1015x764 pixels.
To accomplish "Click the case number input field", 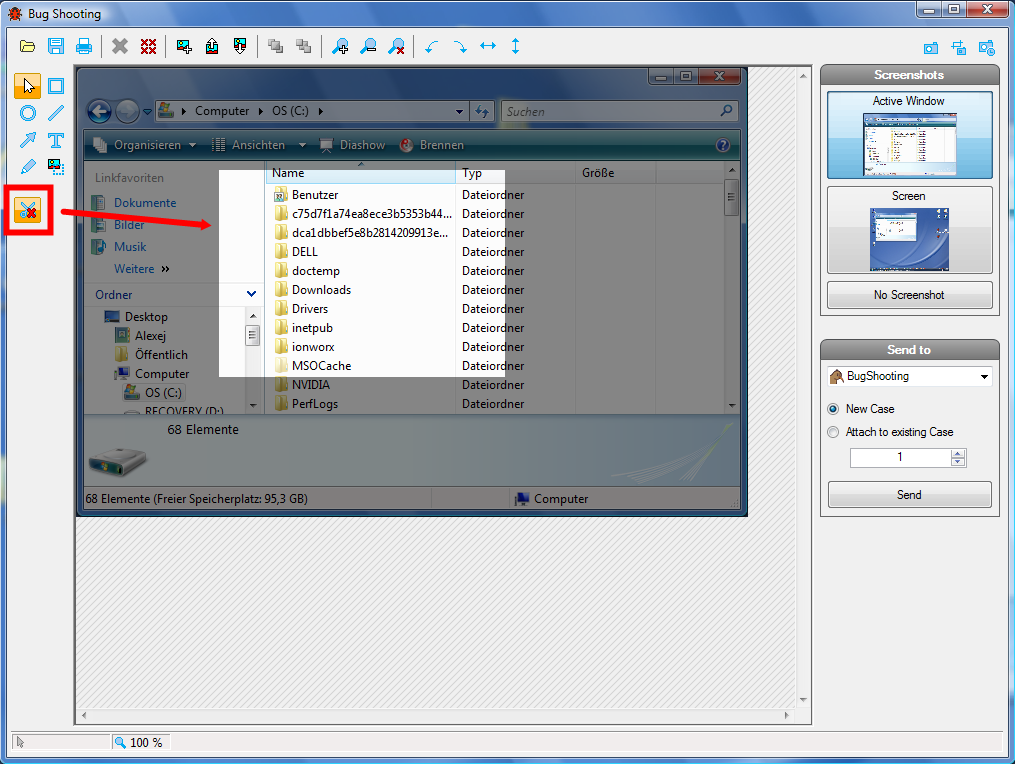I will click(899, 457).
